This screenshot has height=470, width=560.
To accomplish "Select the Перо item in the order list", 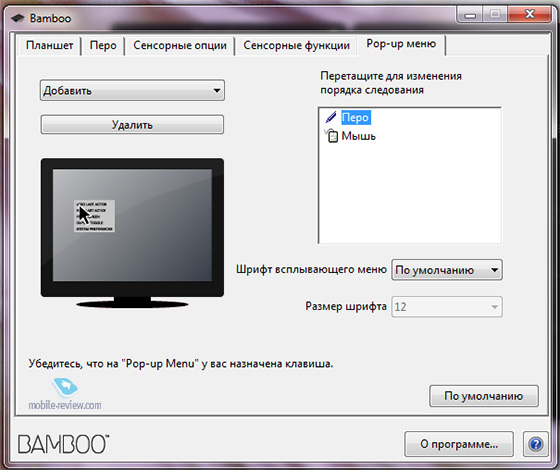I will click(356, 118).
